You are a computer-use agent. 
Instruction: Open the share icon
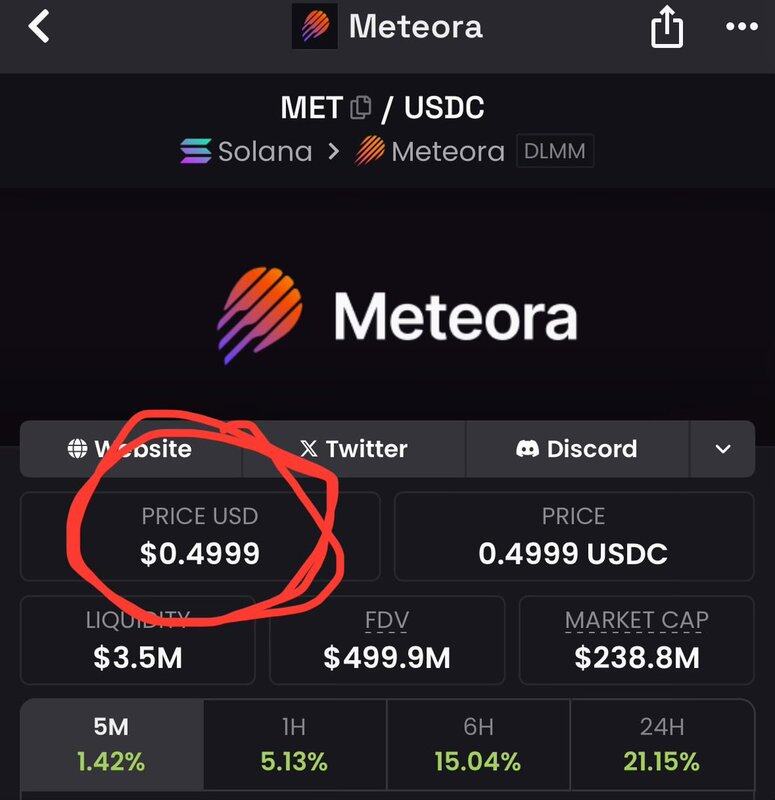point(667,29)
